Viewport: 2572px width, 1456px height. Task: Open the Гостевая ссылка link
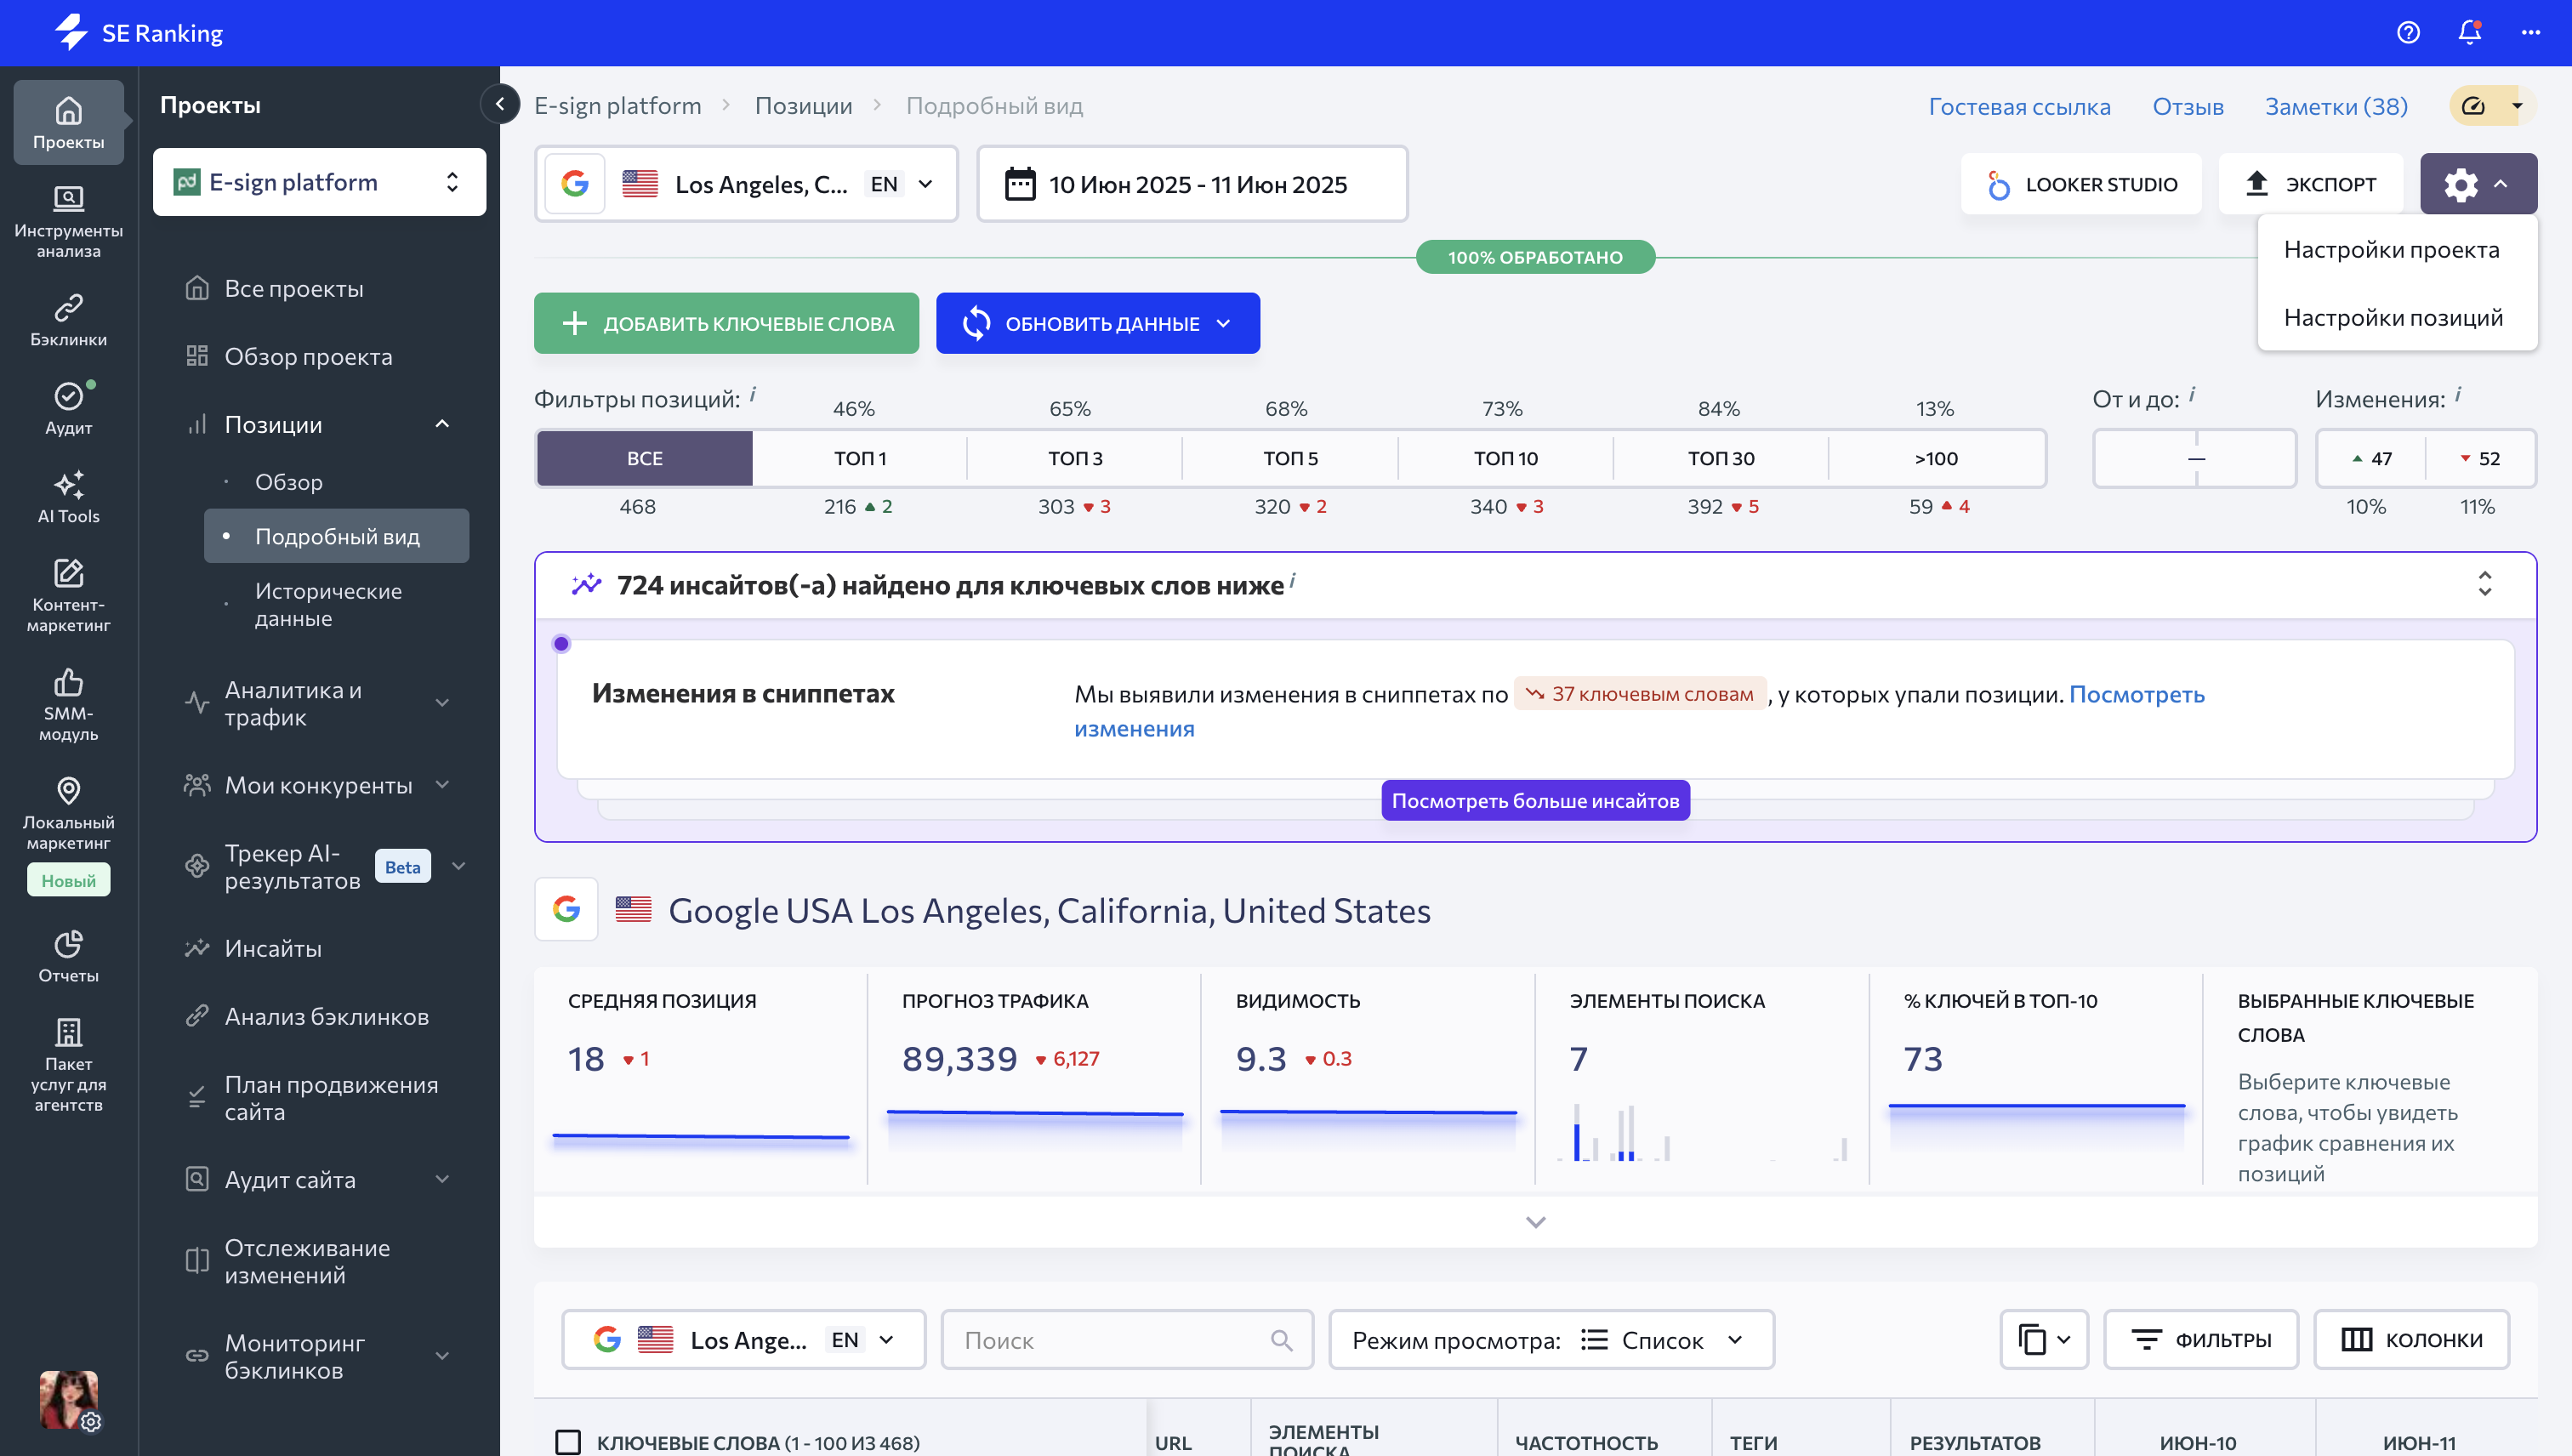2019,106
